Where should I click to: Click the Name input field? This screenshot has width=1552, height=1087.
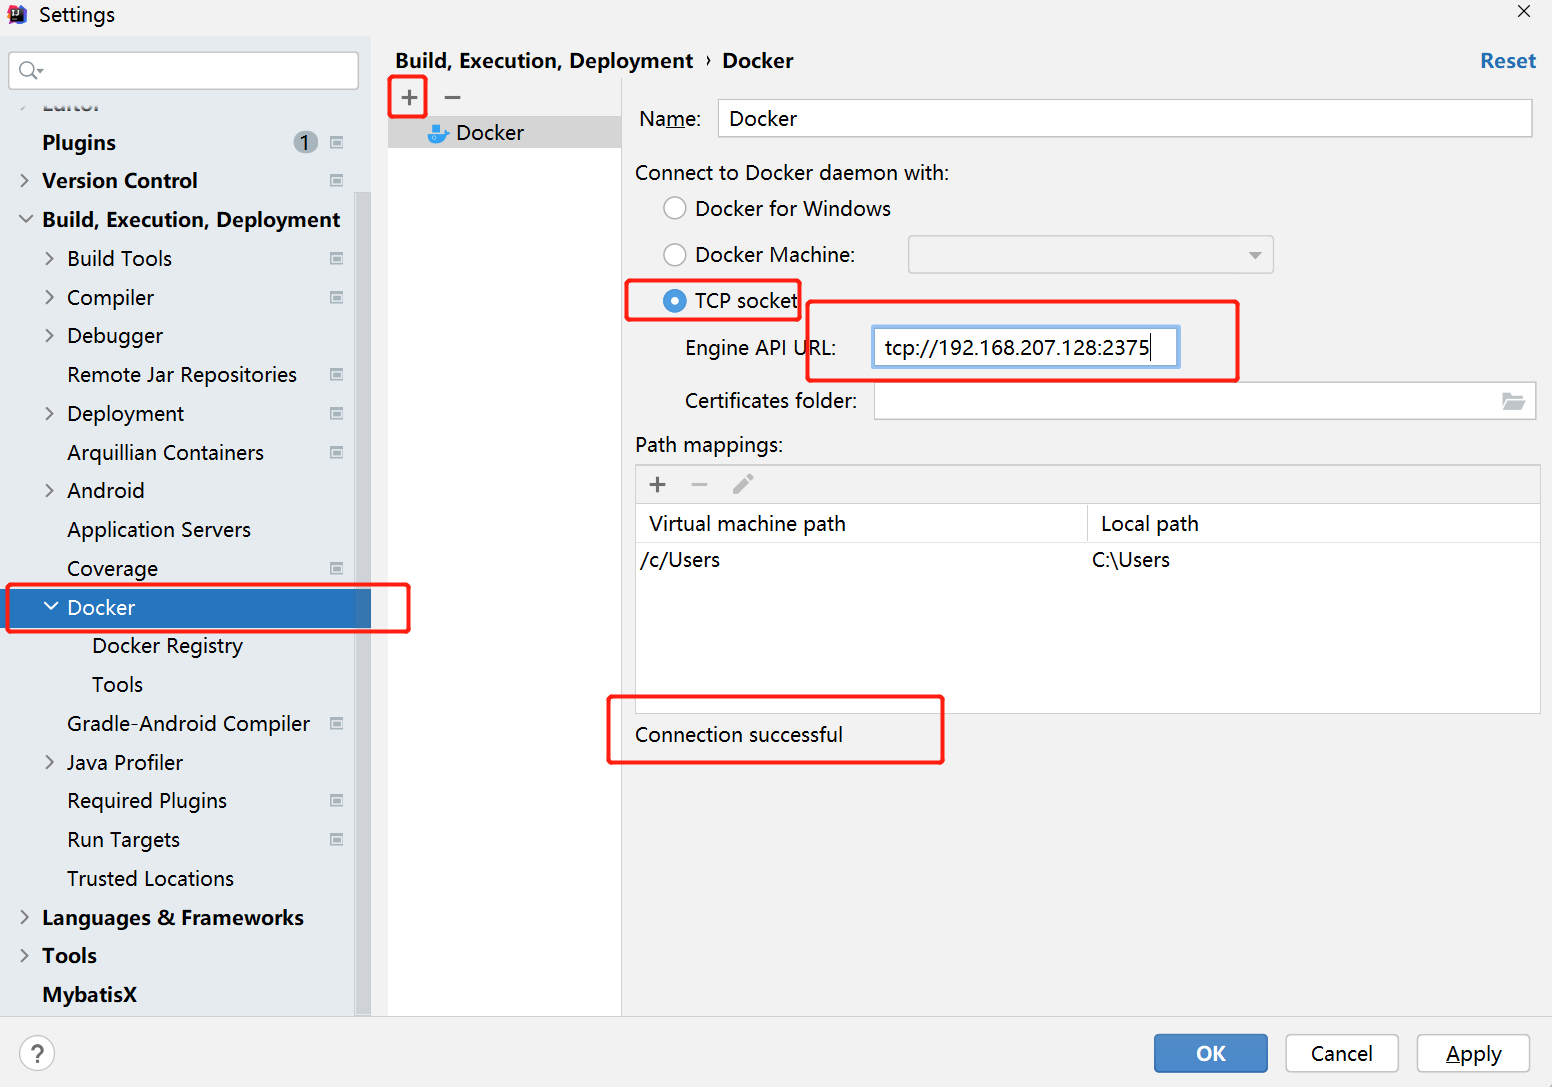(x=1124, y=118)
